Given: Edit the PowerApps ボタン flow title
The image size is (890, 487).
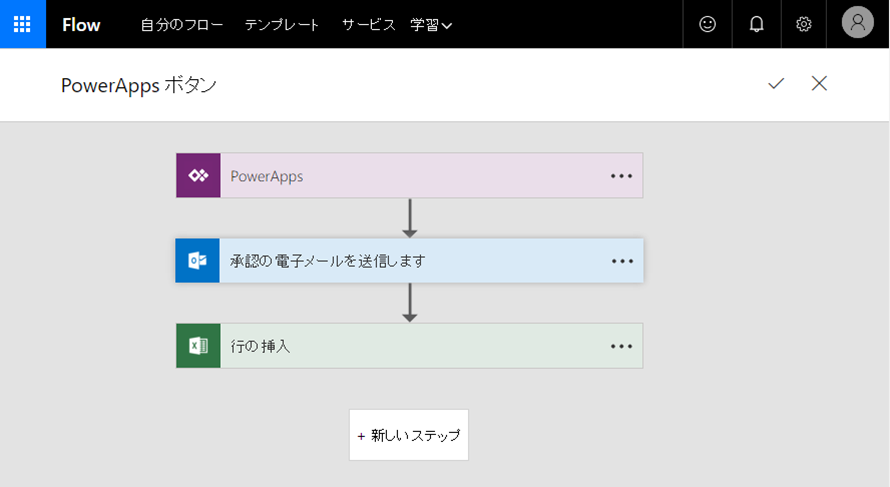Looking at the screenshot, I should click(x=139, y=85).
